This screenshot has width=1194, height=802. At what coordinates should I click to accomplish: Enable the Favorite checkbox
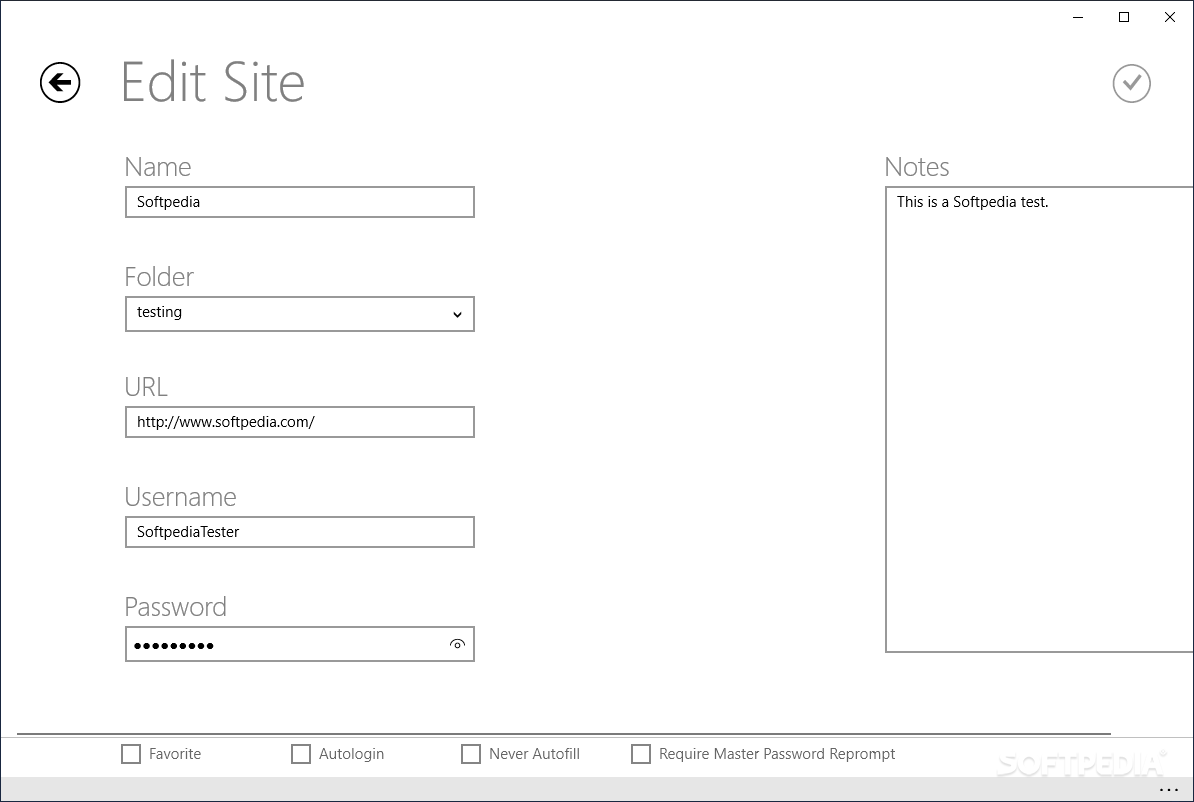[131, 754]
